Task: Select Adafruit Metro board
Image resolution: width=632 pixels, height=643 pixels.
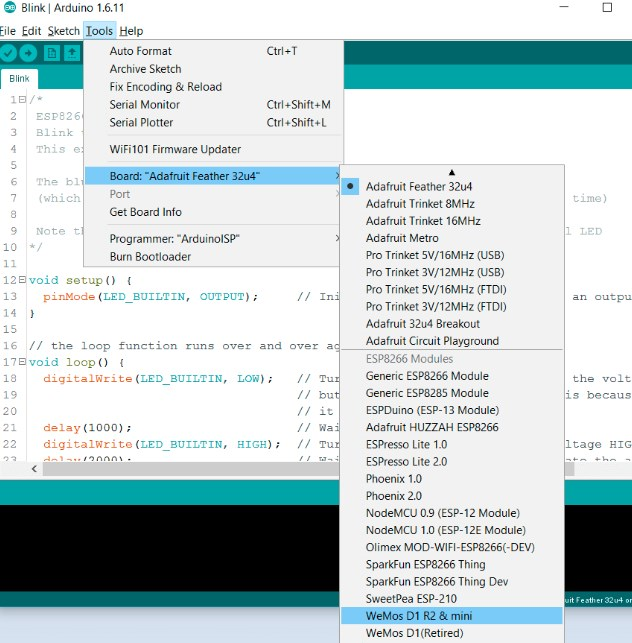Action: tap(453, 238)
